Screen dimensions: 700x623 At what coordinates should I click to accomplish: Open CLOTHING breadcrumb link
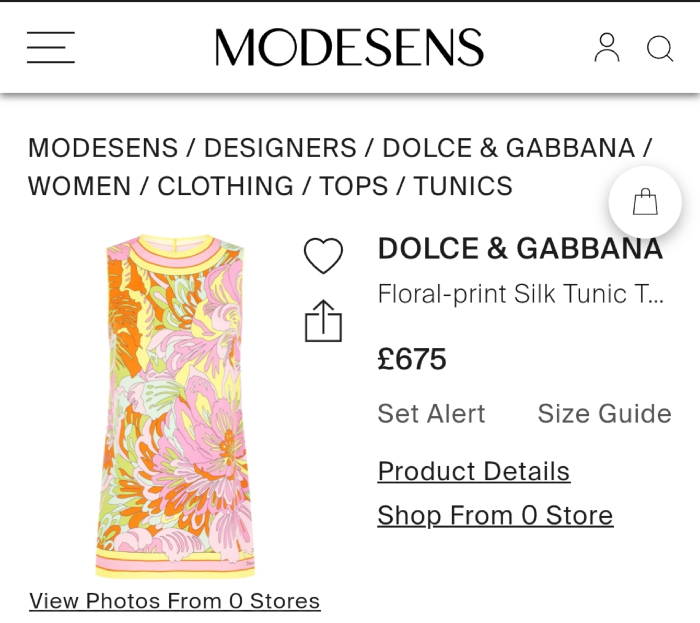[x=225, y=186]
